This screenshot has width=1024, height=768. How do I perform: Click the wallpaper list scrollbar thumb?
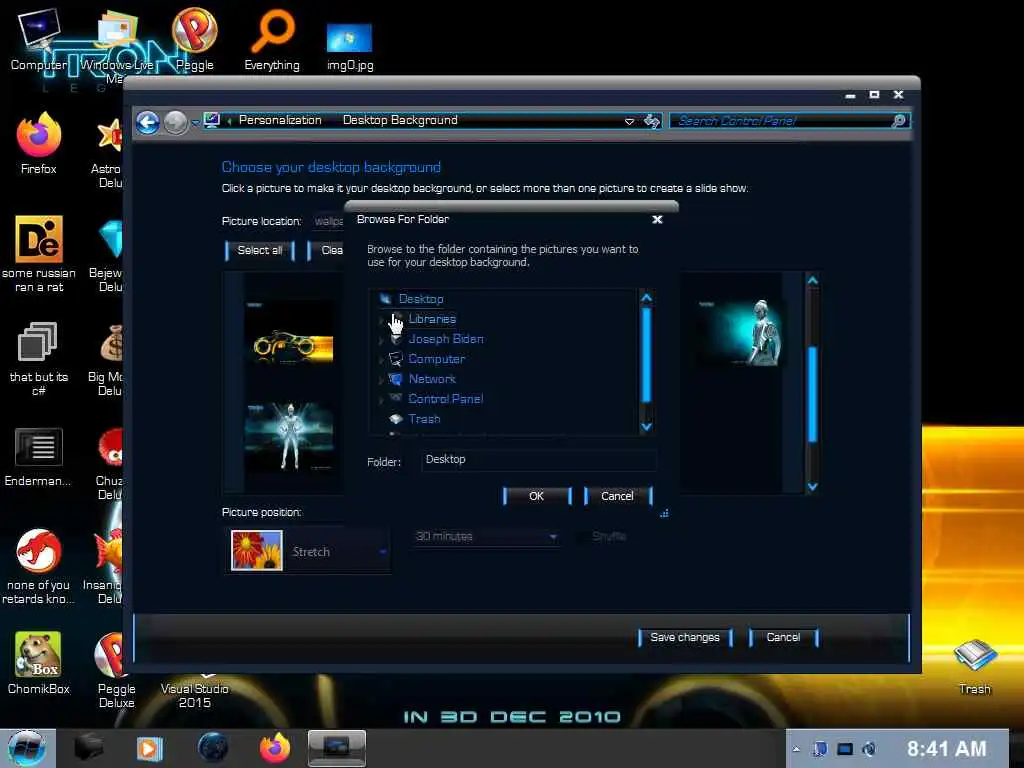coord(813,394)
